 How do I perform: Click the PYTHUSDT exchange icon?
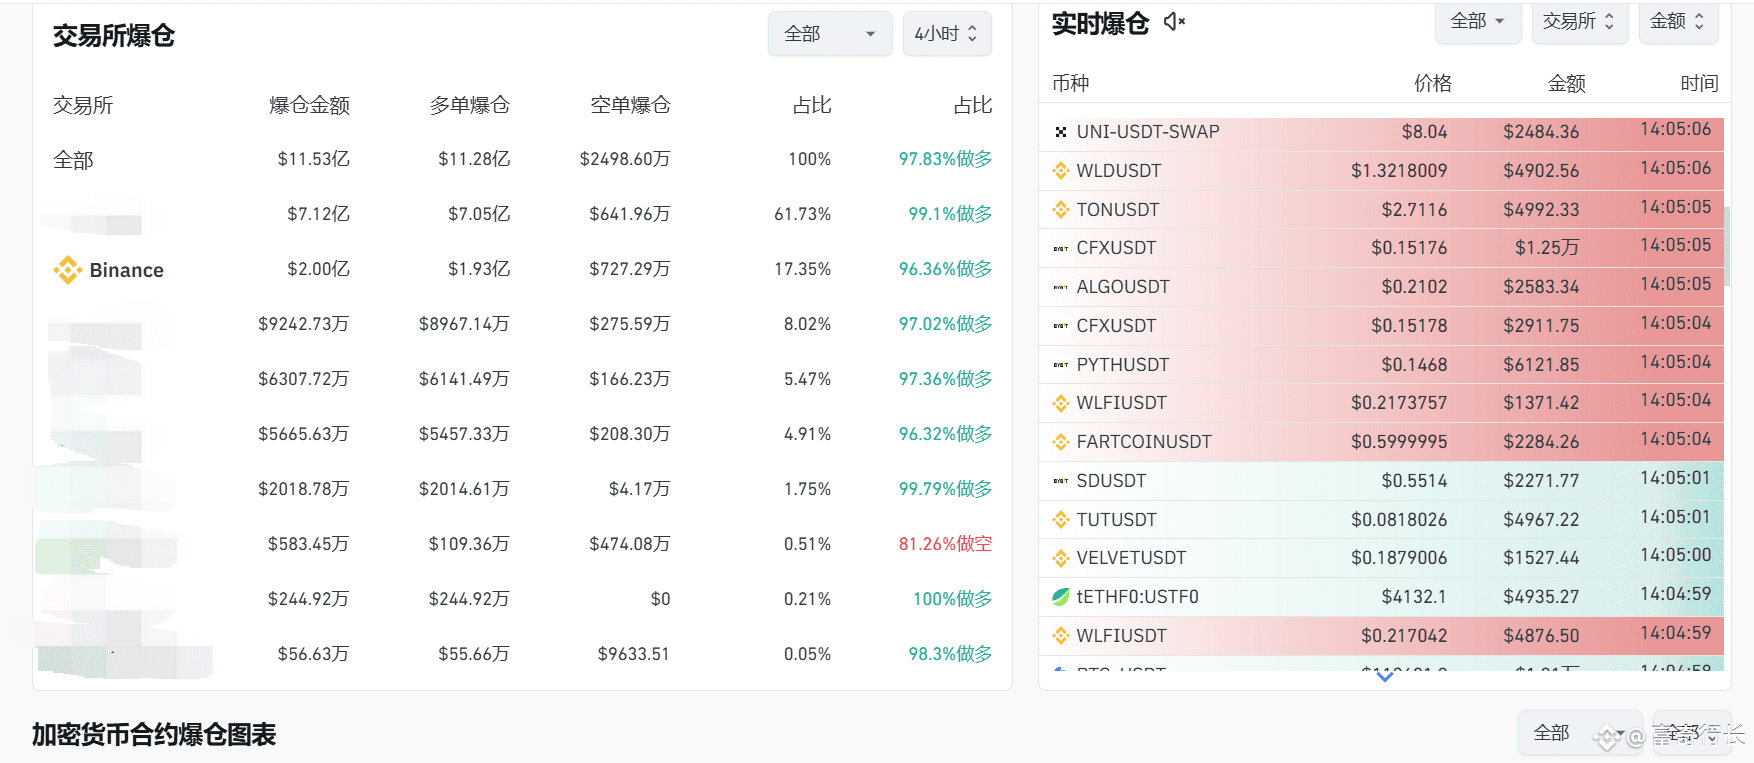pos(1061,365)
